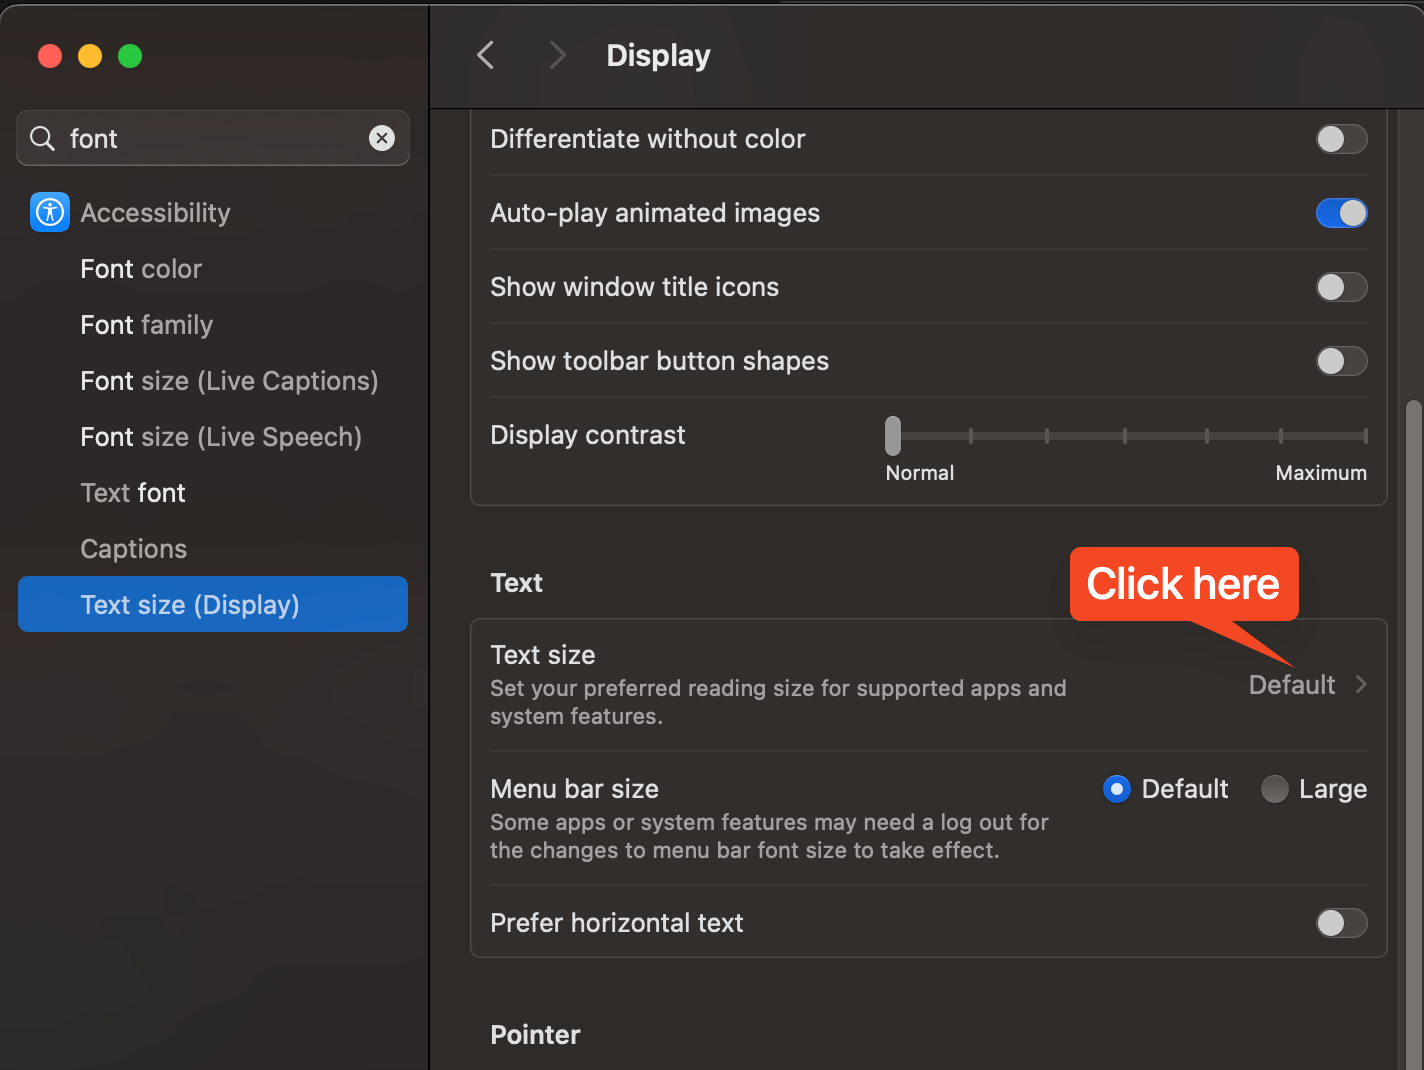
Task: Toggle Show window title icons
Action: click(x=1341, y=287)
